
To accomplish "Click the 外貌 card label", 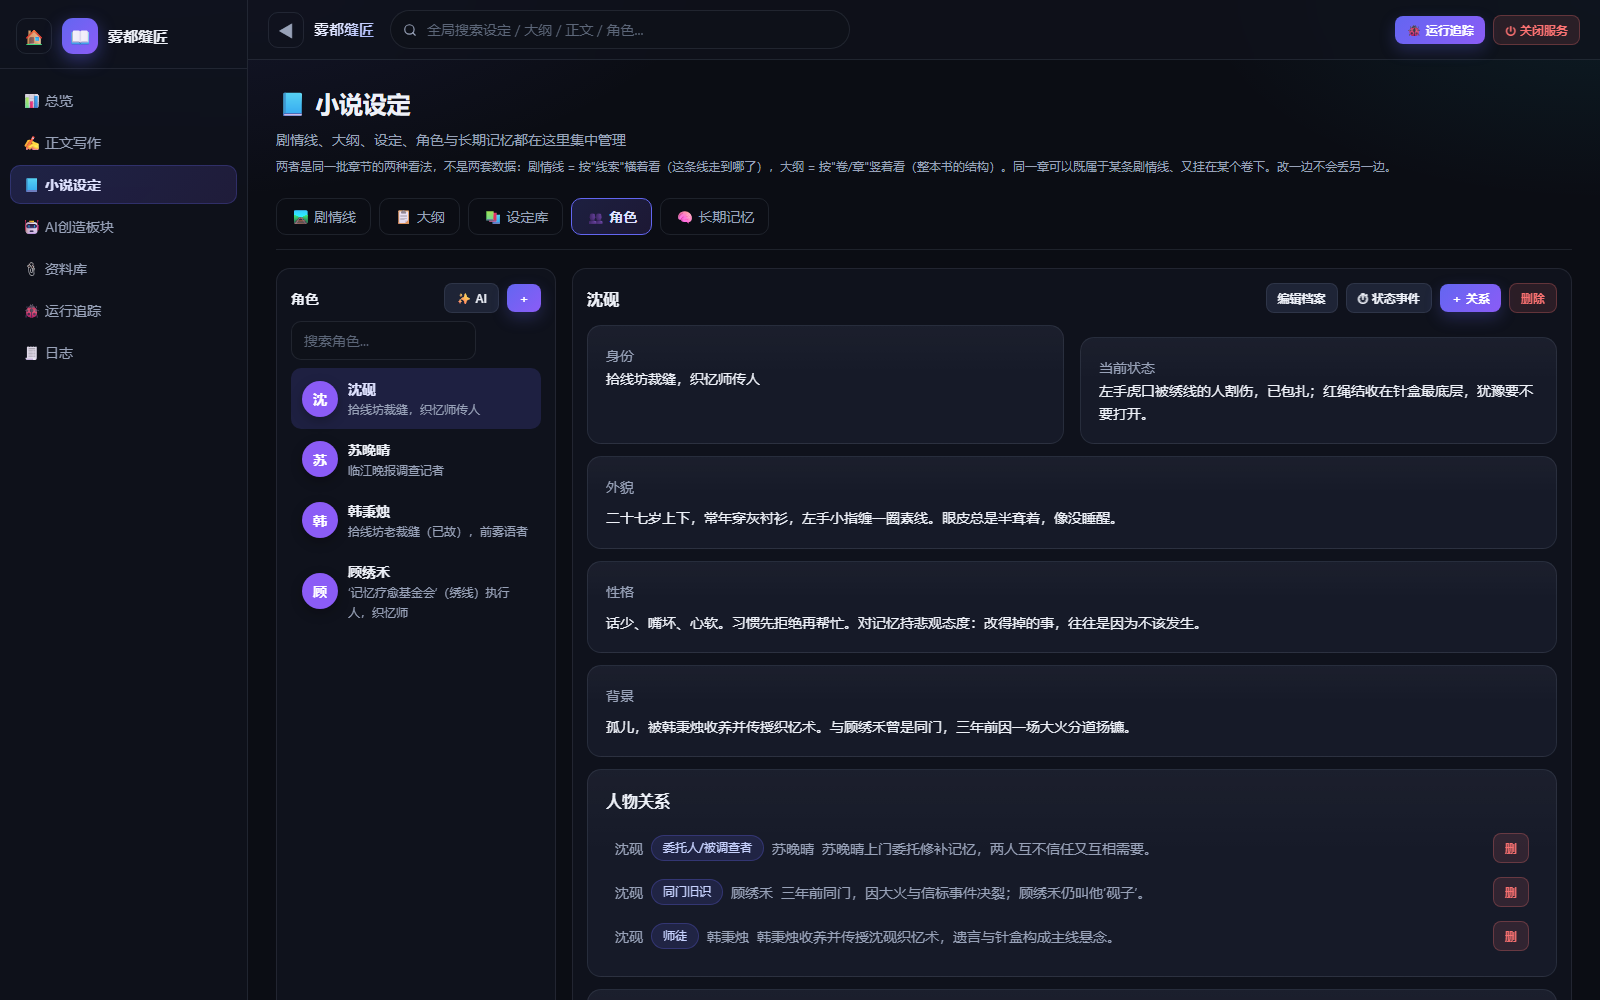I will (x=620, y=488).
